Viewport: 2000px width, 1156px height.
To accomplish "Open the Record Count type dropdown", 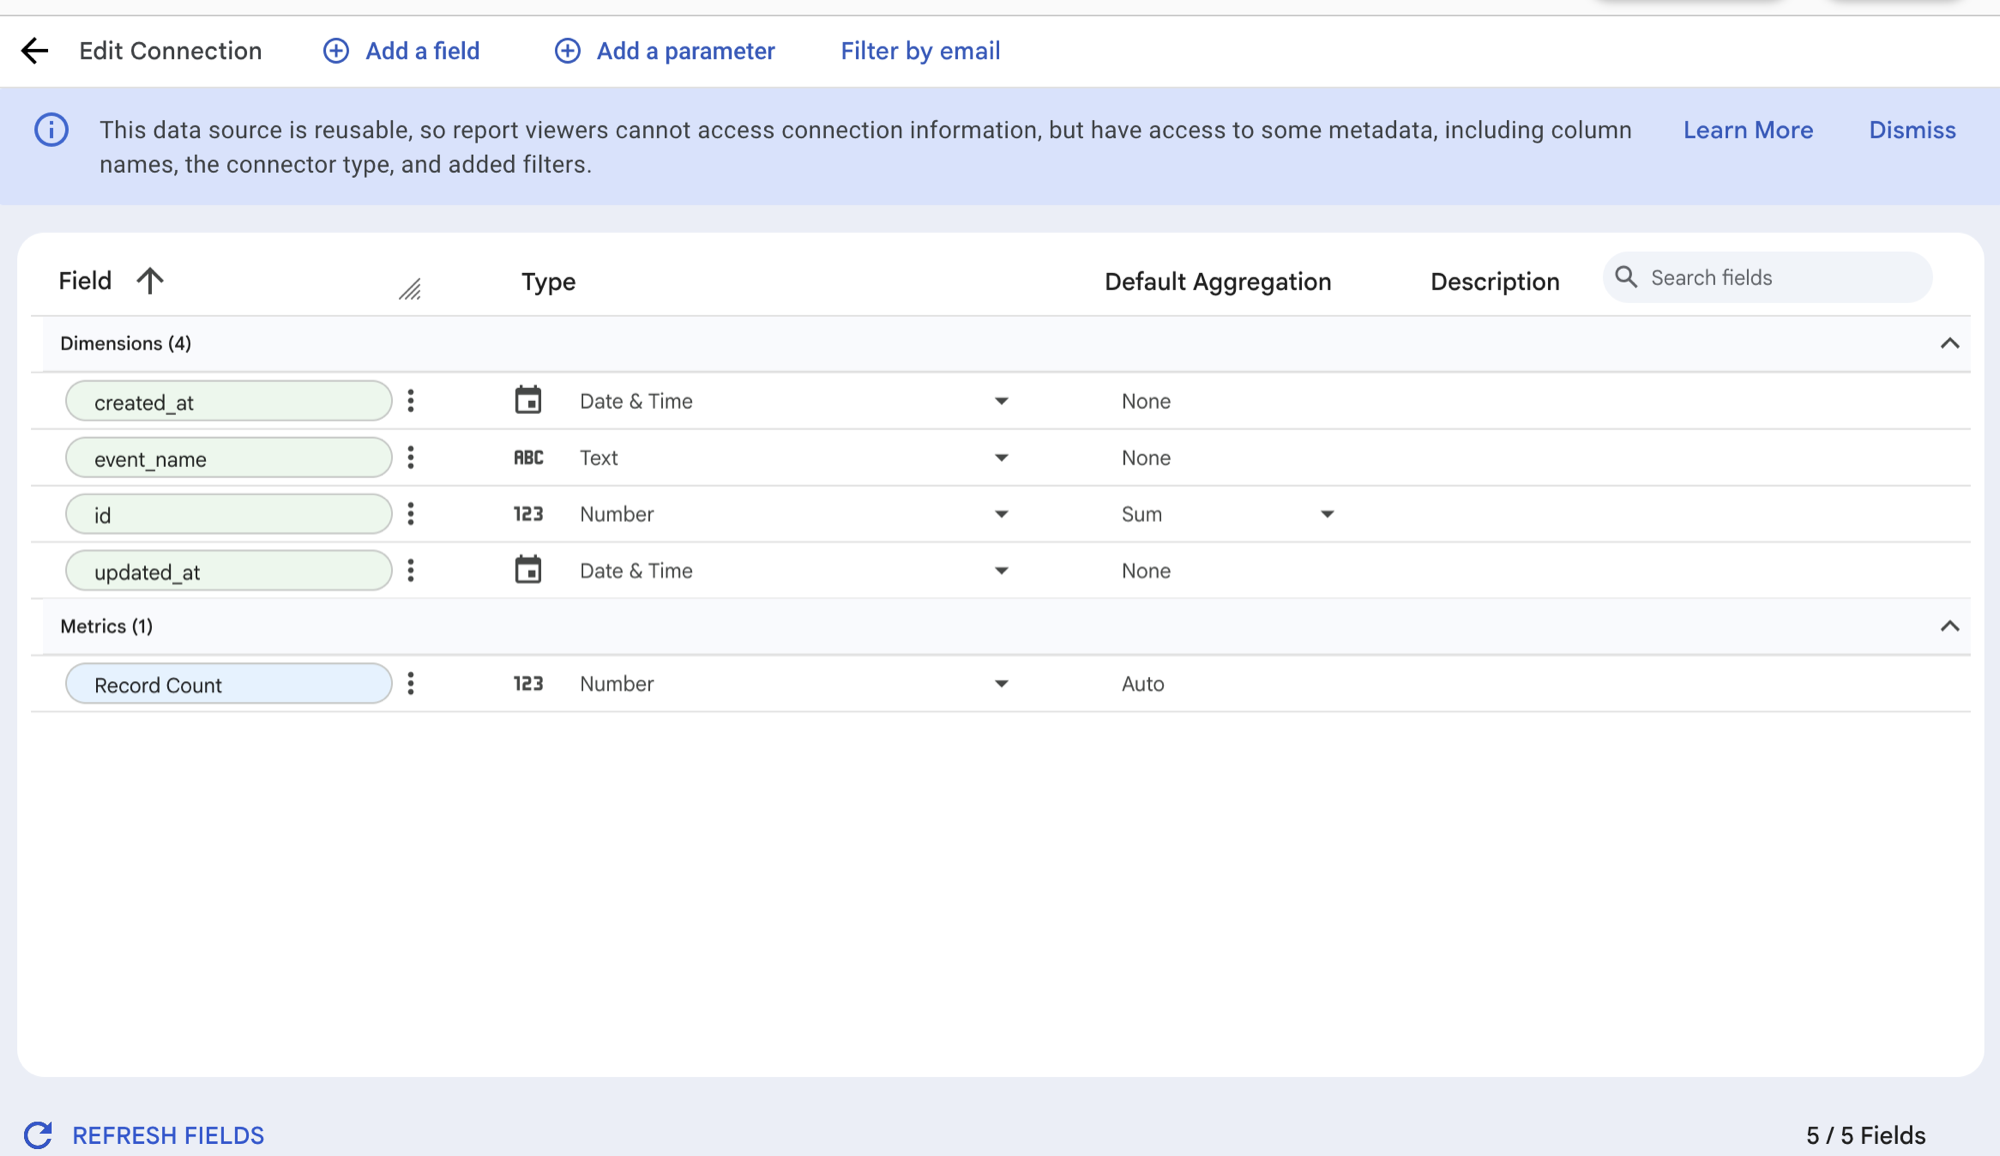I will 1001,684.
